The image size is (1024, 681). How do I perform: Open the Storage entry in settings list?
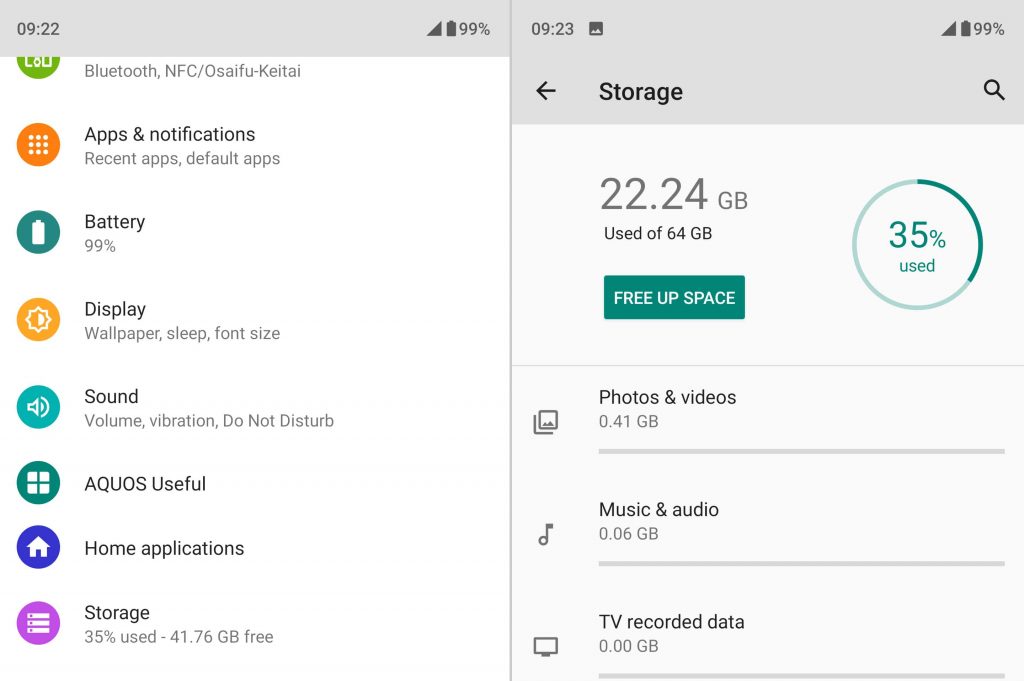click(255, 624)
